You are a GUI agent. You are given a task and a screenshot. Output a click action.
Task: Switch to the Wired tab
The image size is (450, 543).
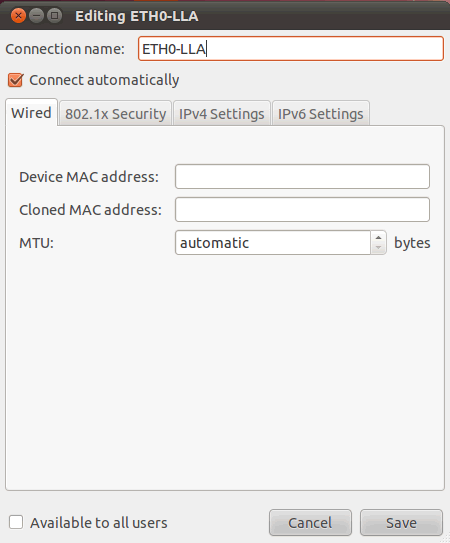click(x=31, y=113)
